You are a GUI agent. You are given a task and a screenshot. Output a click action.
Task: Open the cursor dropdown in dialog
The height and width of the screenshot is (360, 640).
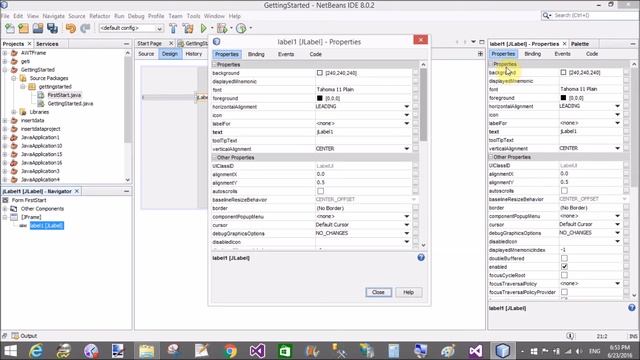pos(407,225)
